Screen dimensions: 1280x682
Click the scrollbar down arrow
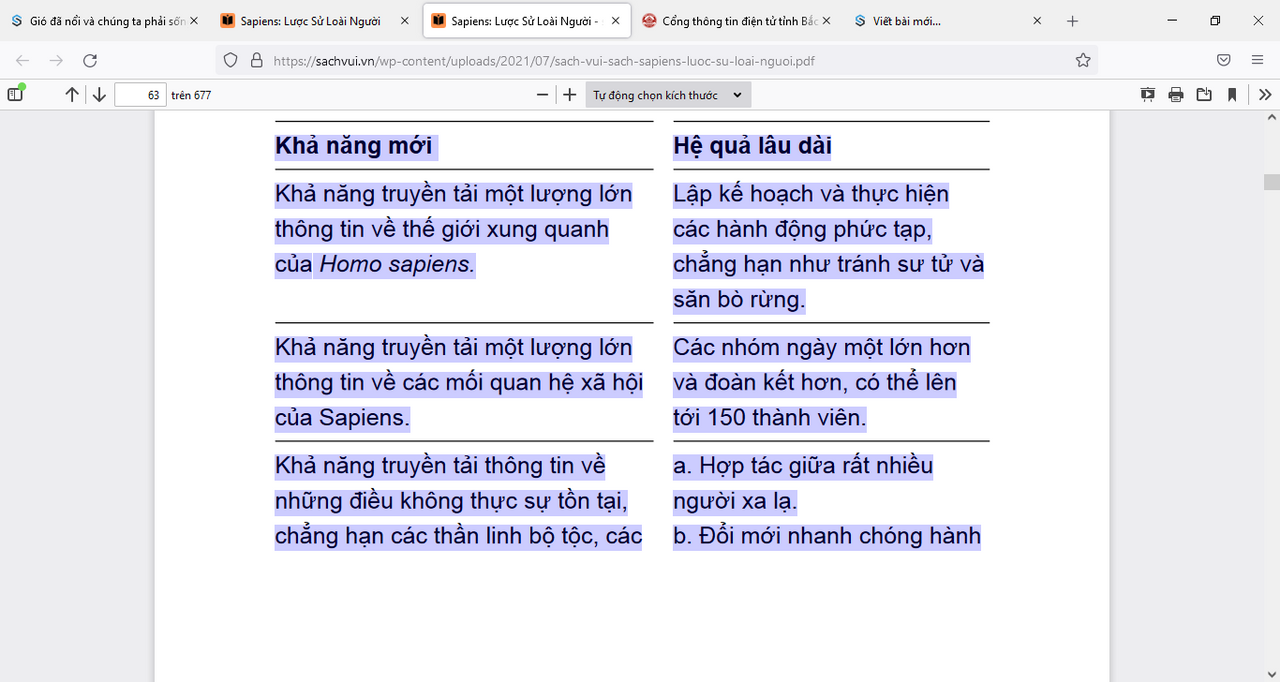coord(1272,674)
